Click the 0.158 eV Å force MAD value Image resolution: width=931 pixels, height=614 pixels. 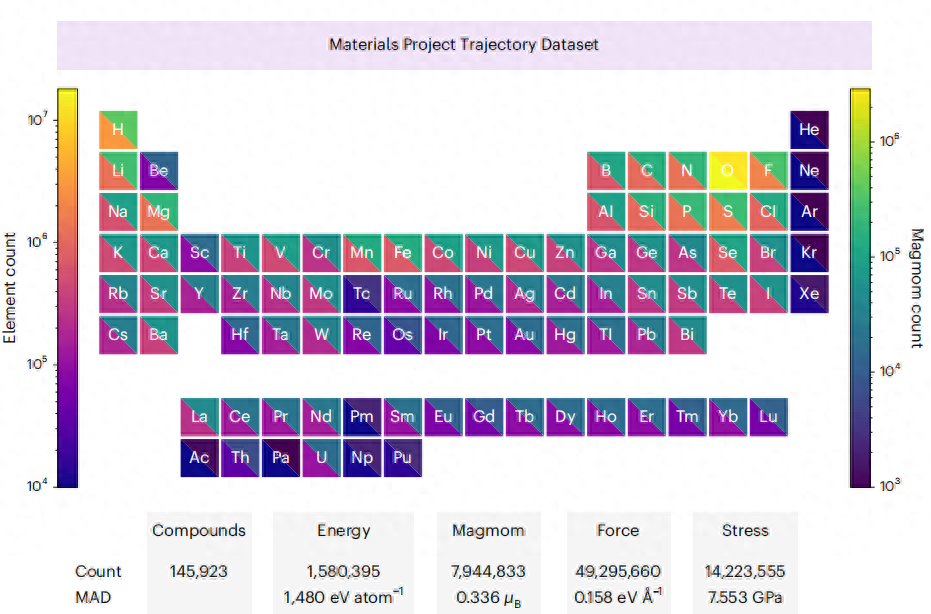click(618, 596)
